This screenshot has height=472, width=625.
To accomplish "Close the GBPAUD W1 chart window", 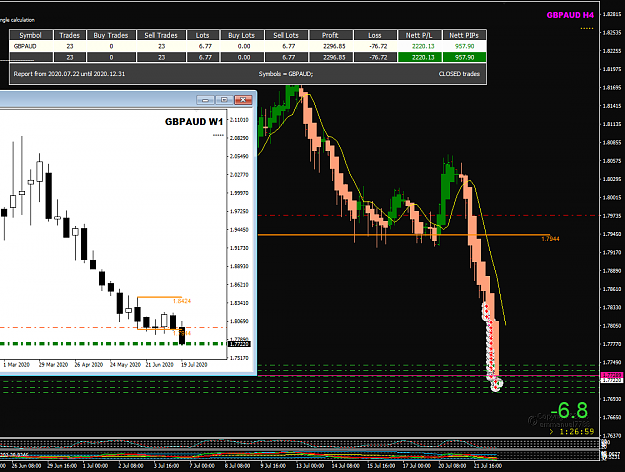I will [x=243, y=100].
